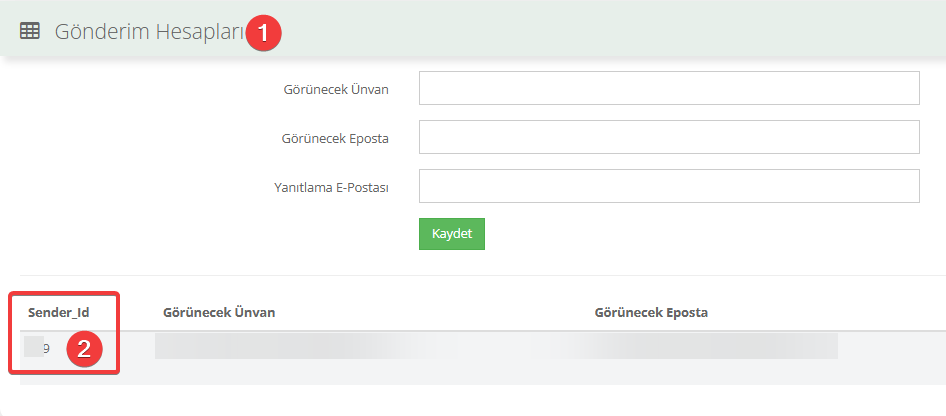Click the Görünecek Ünvan form label

pyautogui.click(x=336, y=90)
